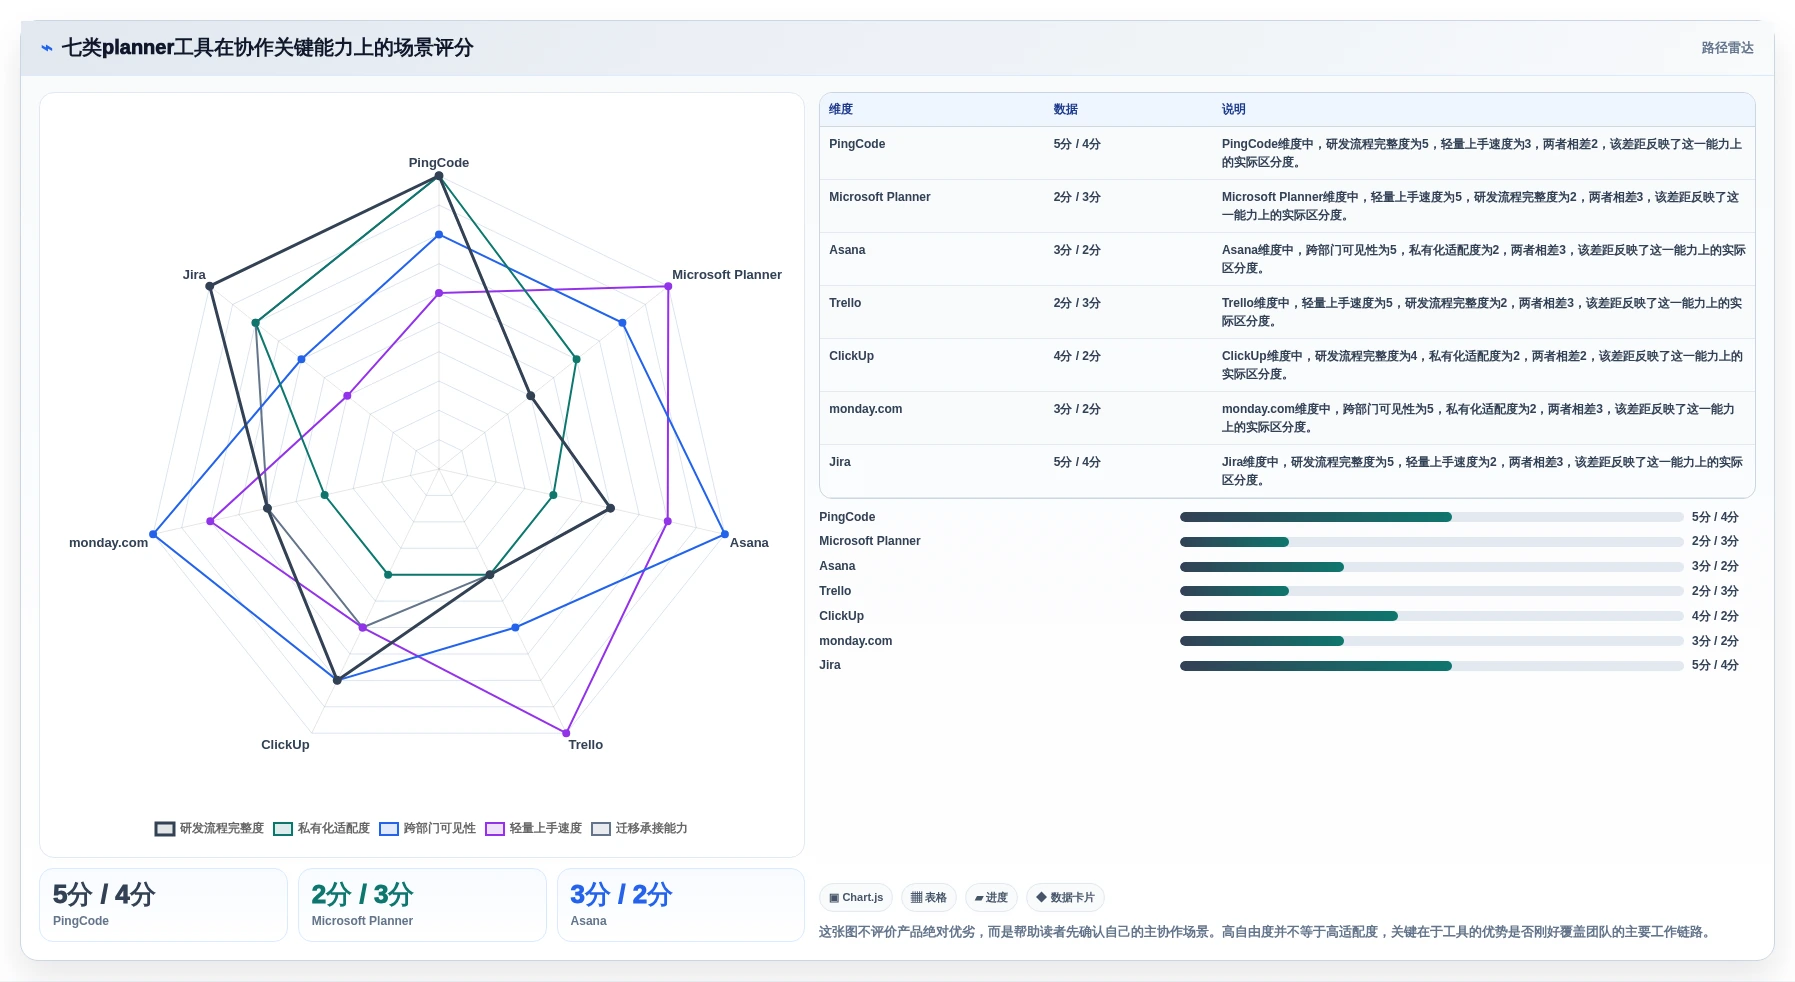Click the Trello progress value 2分 / 3分
1795x982 pixels.
tap(1715, 592)
